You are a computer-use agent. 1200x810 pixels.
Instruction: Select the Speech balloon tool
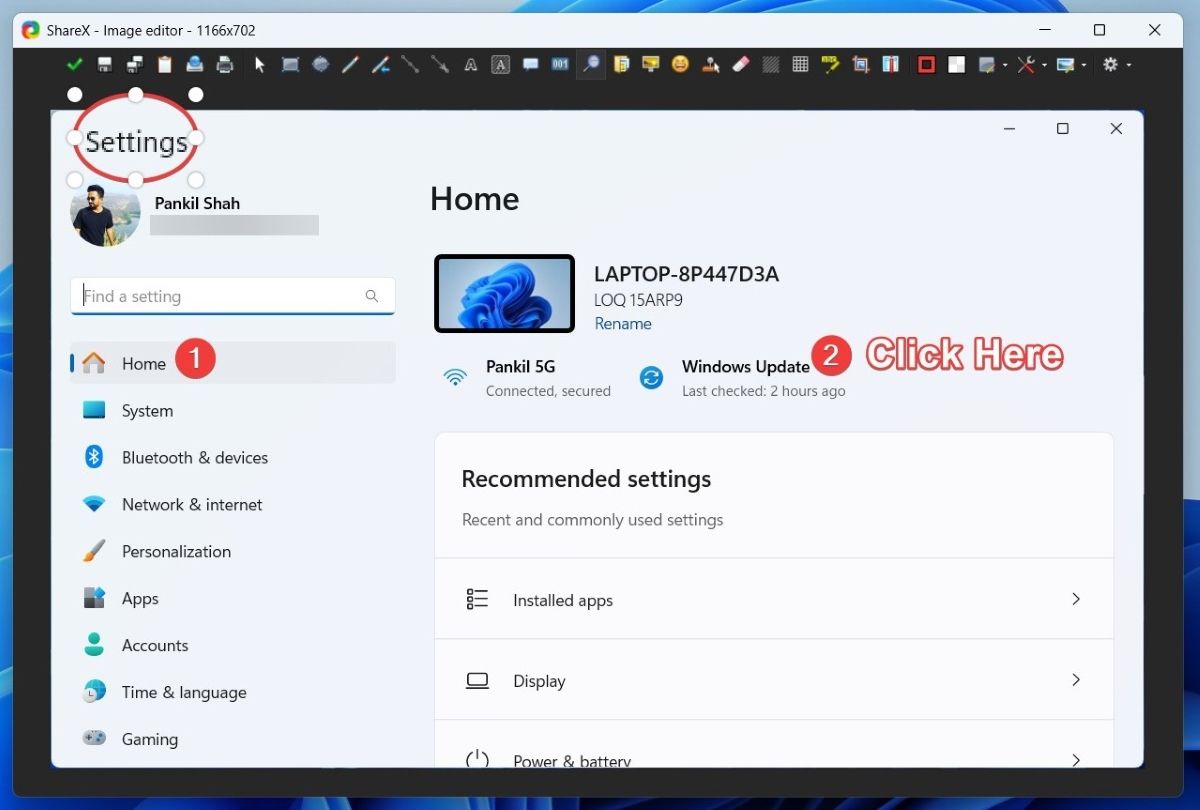click(x=530, y=64)
